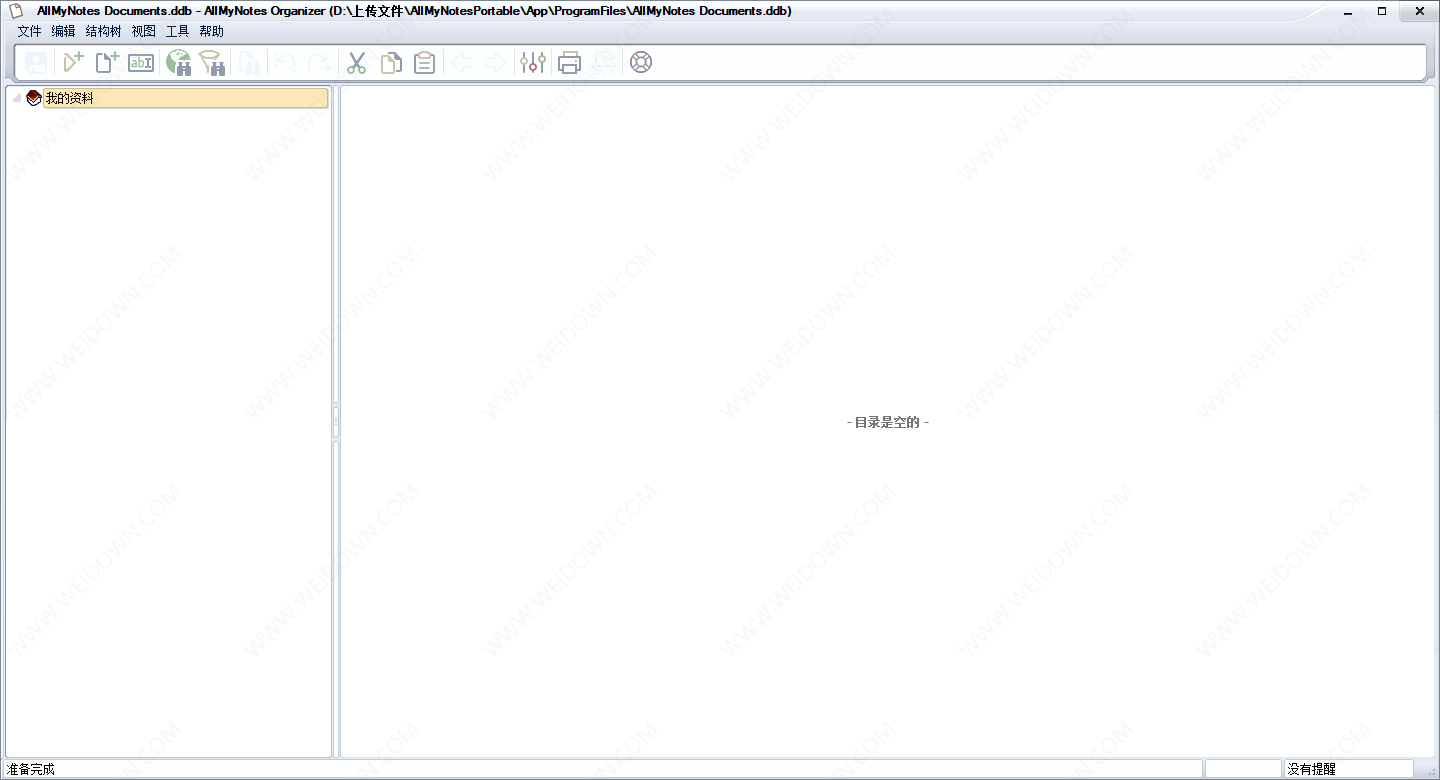1440x780 pixels.
Task: Add a new folder with the toolbar icon
Action: (x=73, y=63)
